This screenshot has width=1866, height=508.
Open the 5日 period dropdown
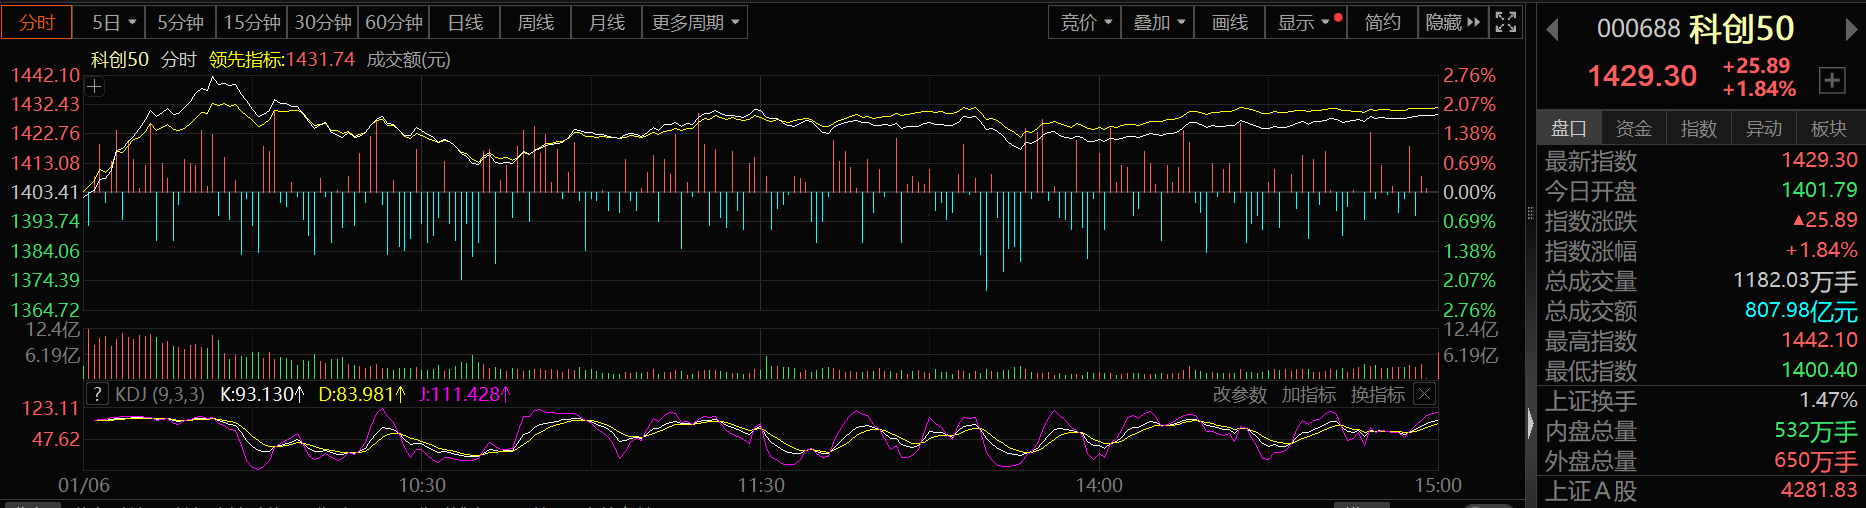pos(114,22)
